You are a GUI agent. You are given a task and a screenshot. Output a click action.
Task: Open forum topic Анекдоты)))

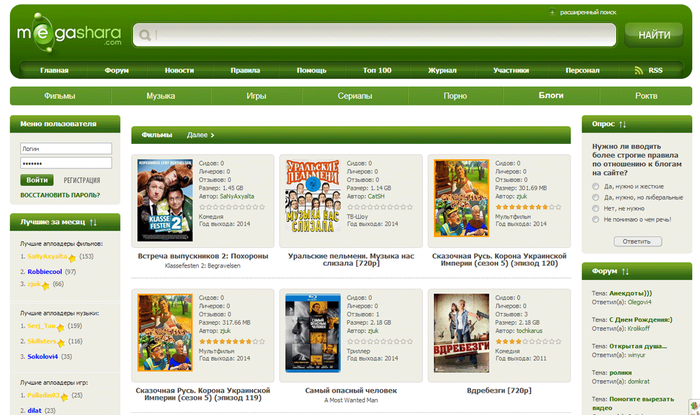(630, 293)
